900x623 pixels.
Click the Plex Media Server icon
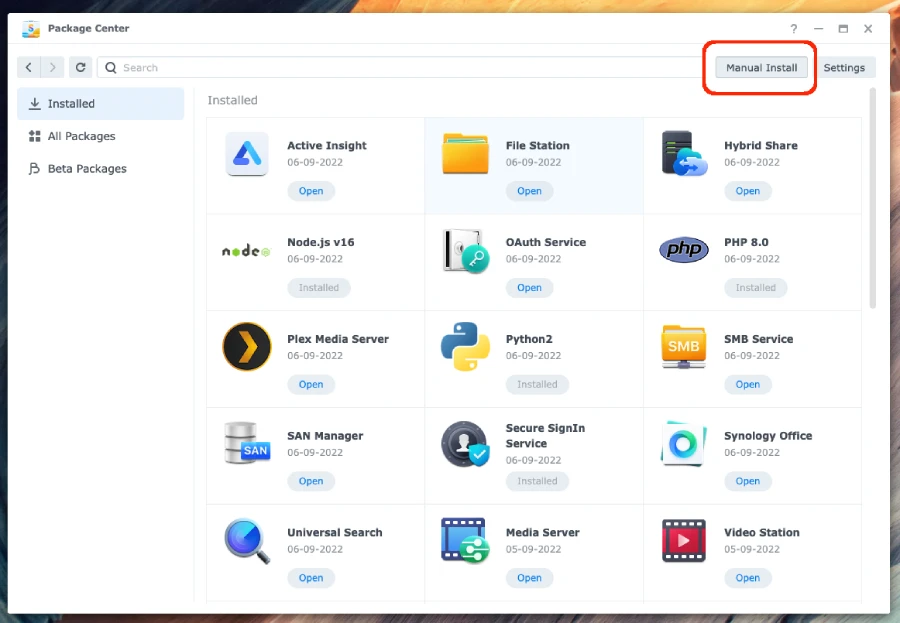[x=247, y=346]
